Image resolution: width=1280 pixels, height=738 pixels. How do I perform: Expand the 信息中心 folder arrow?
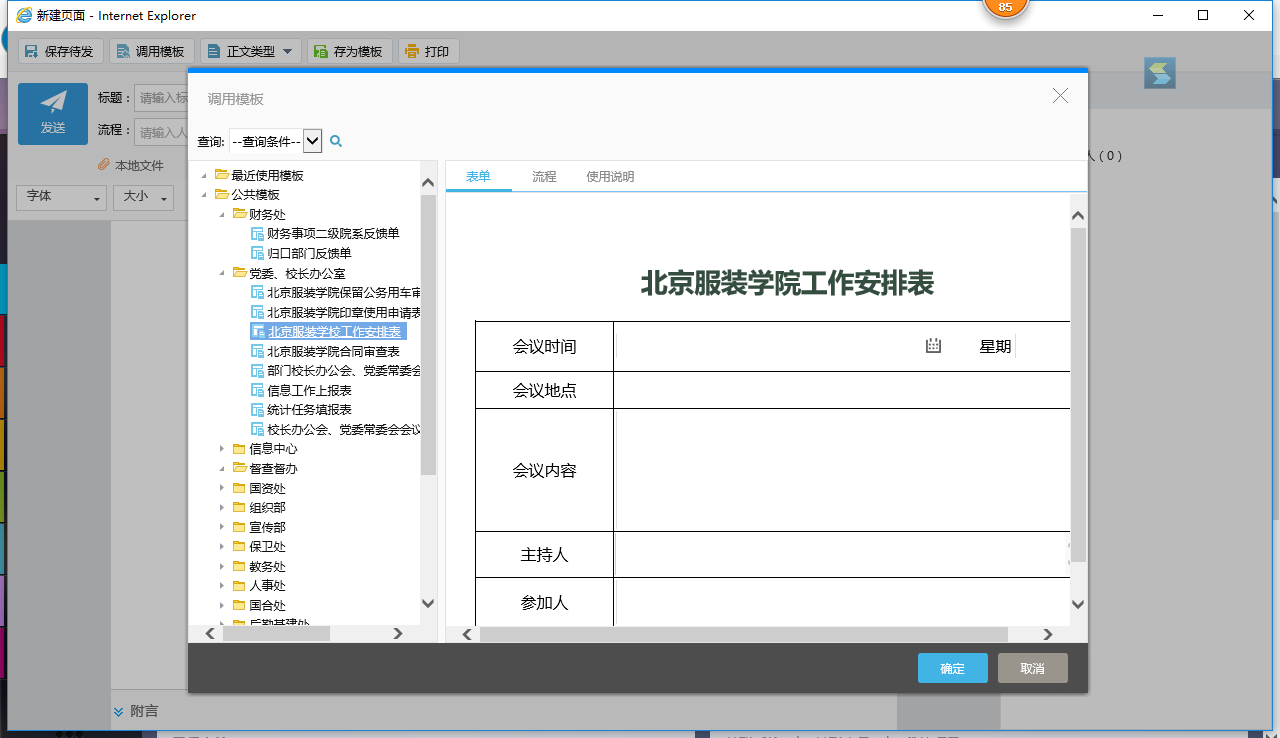222,448
